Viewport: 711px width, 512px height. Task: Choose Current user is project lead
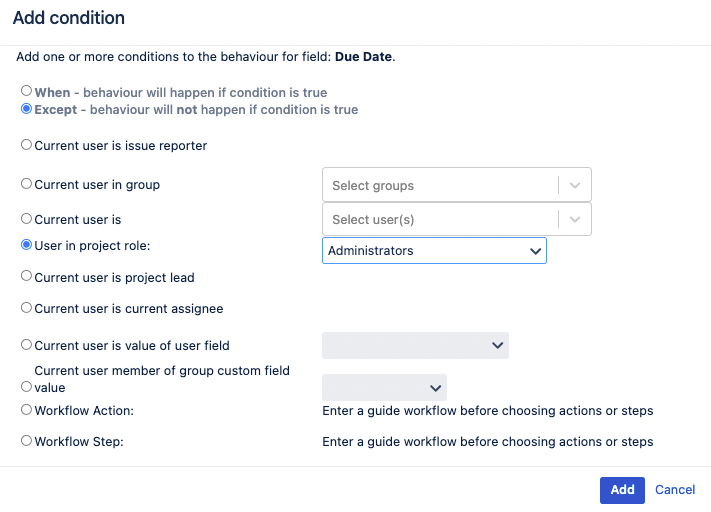[x=26, y=276]
